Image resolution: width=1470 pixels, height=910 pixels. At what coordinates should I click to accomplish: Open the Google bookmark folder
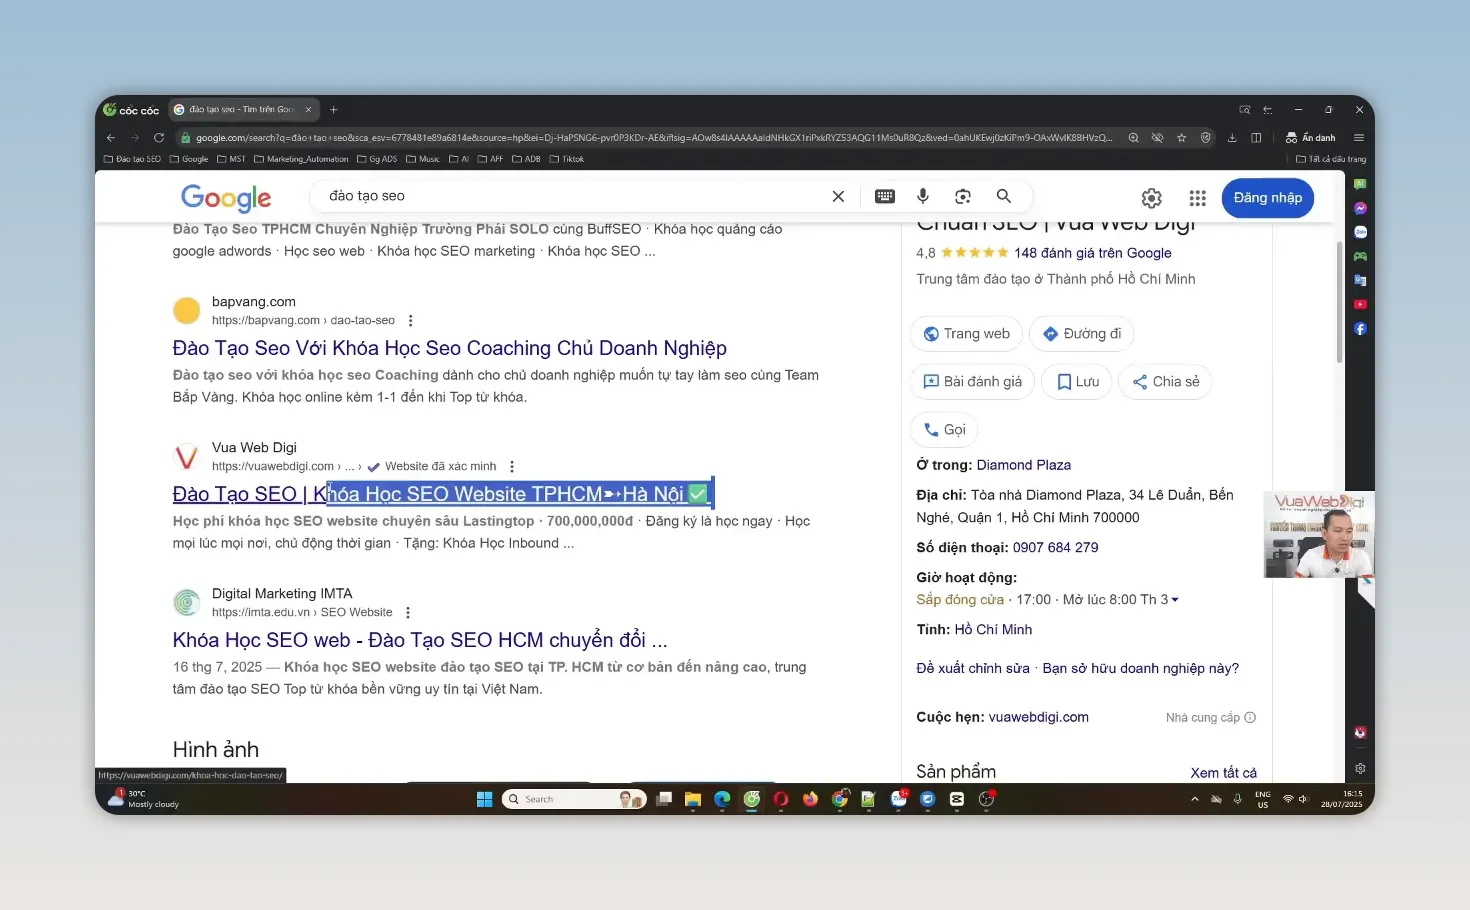(x=189, y=159)
